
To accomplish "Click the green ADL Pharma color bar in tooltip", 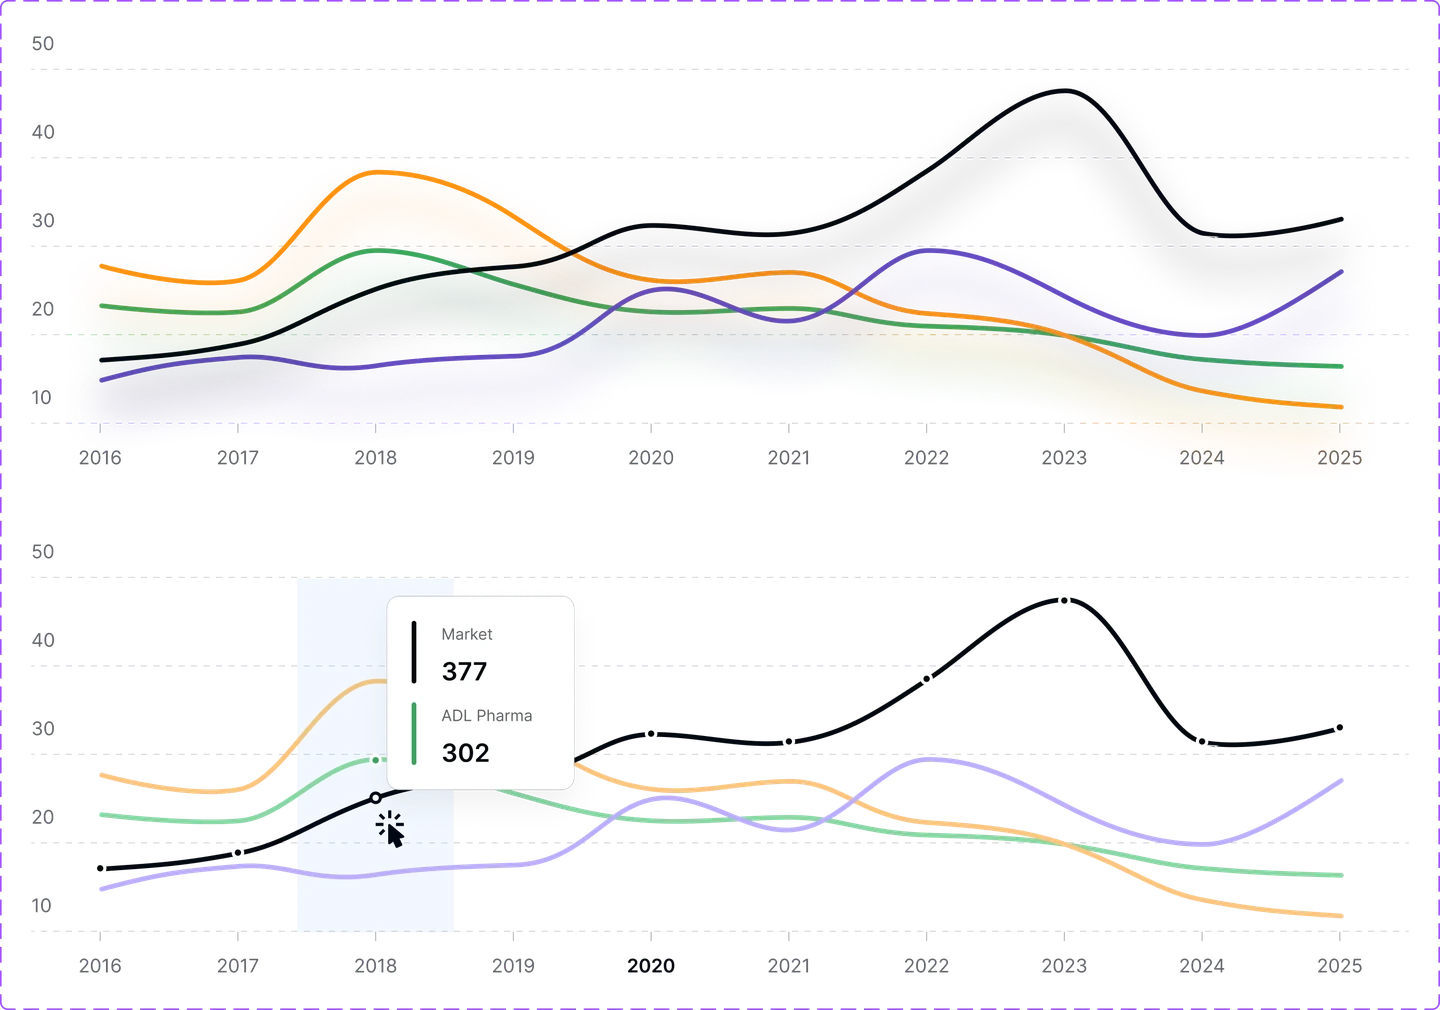I will point(414,733).
